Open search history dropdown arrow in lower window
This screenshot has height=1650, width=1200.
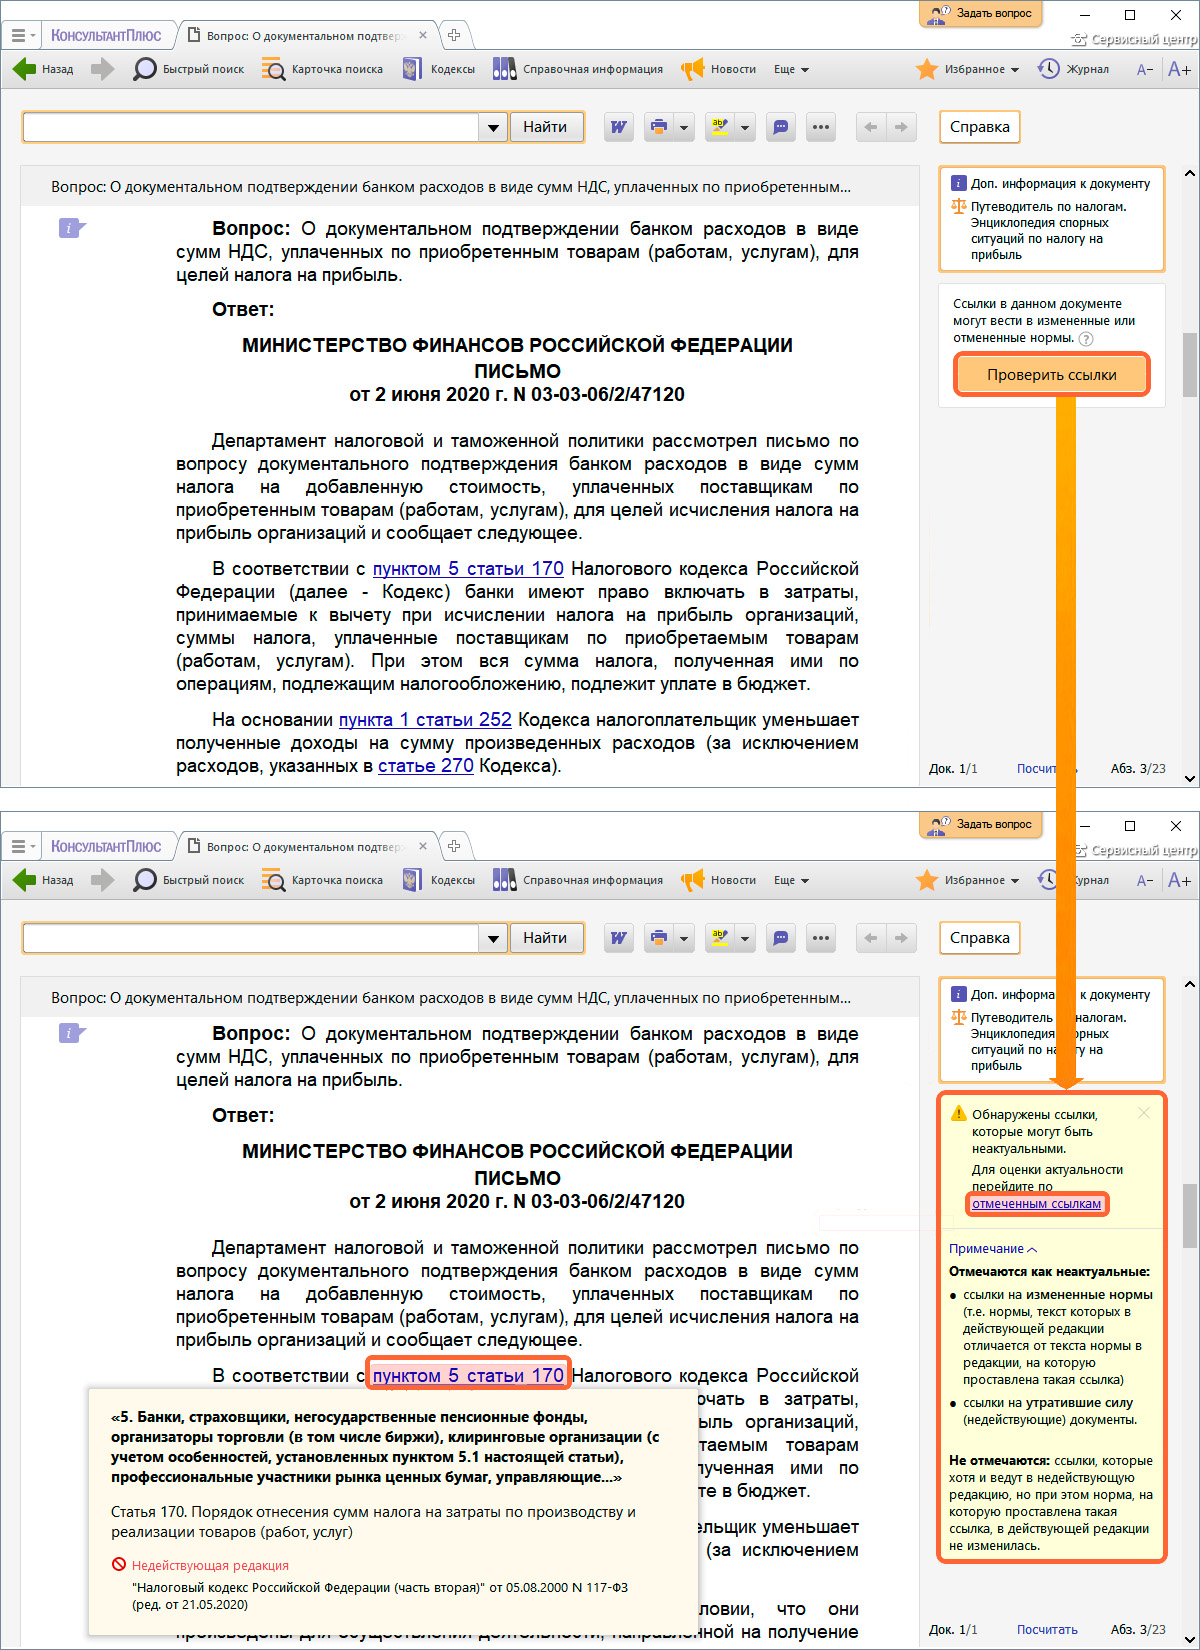pyautogui.click(x=492, y=938)
